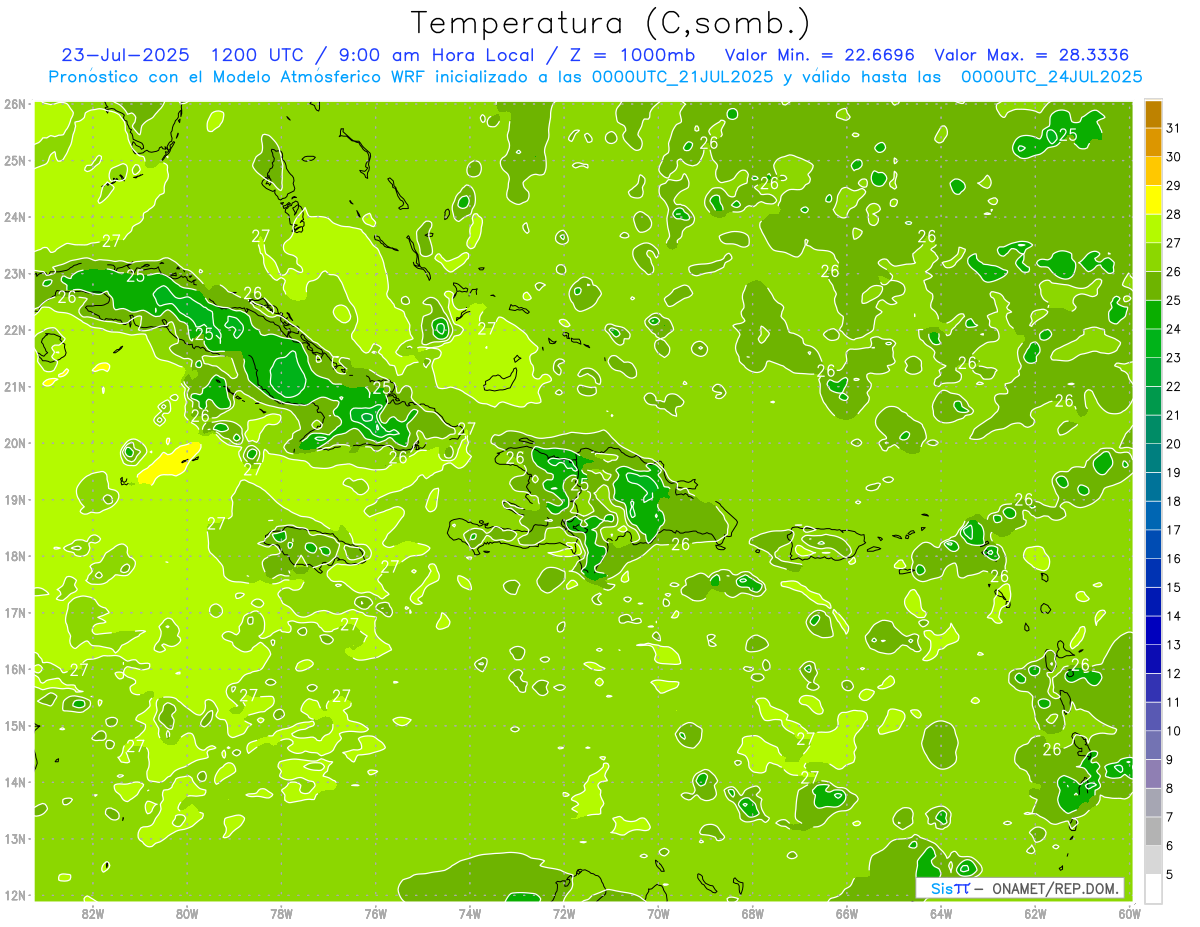Click the 19N latitude axis label

pos(15,499)
